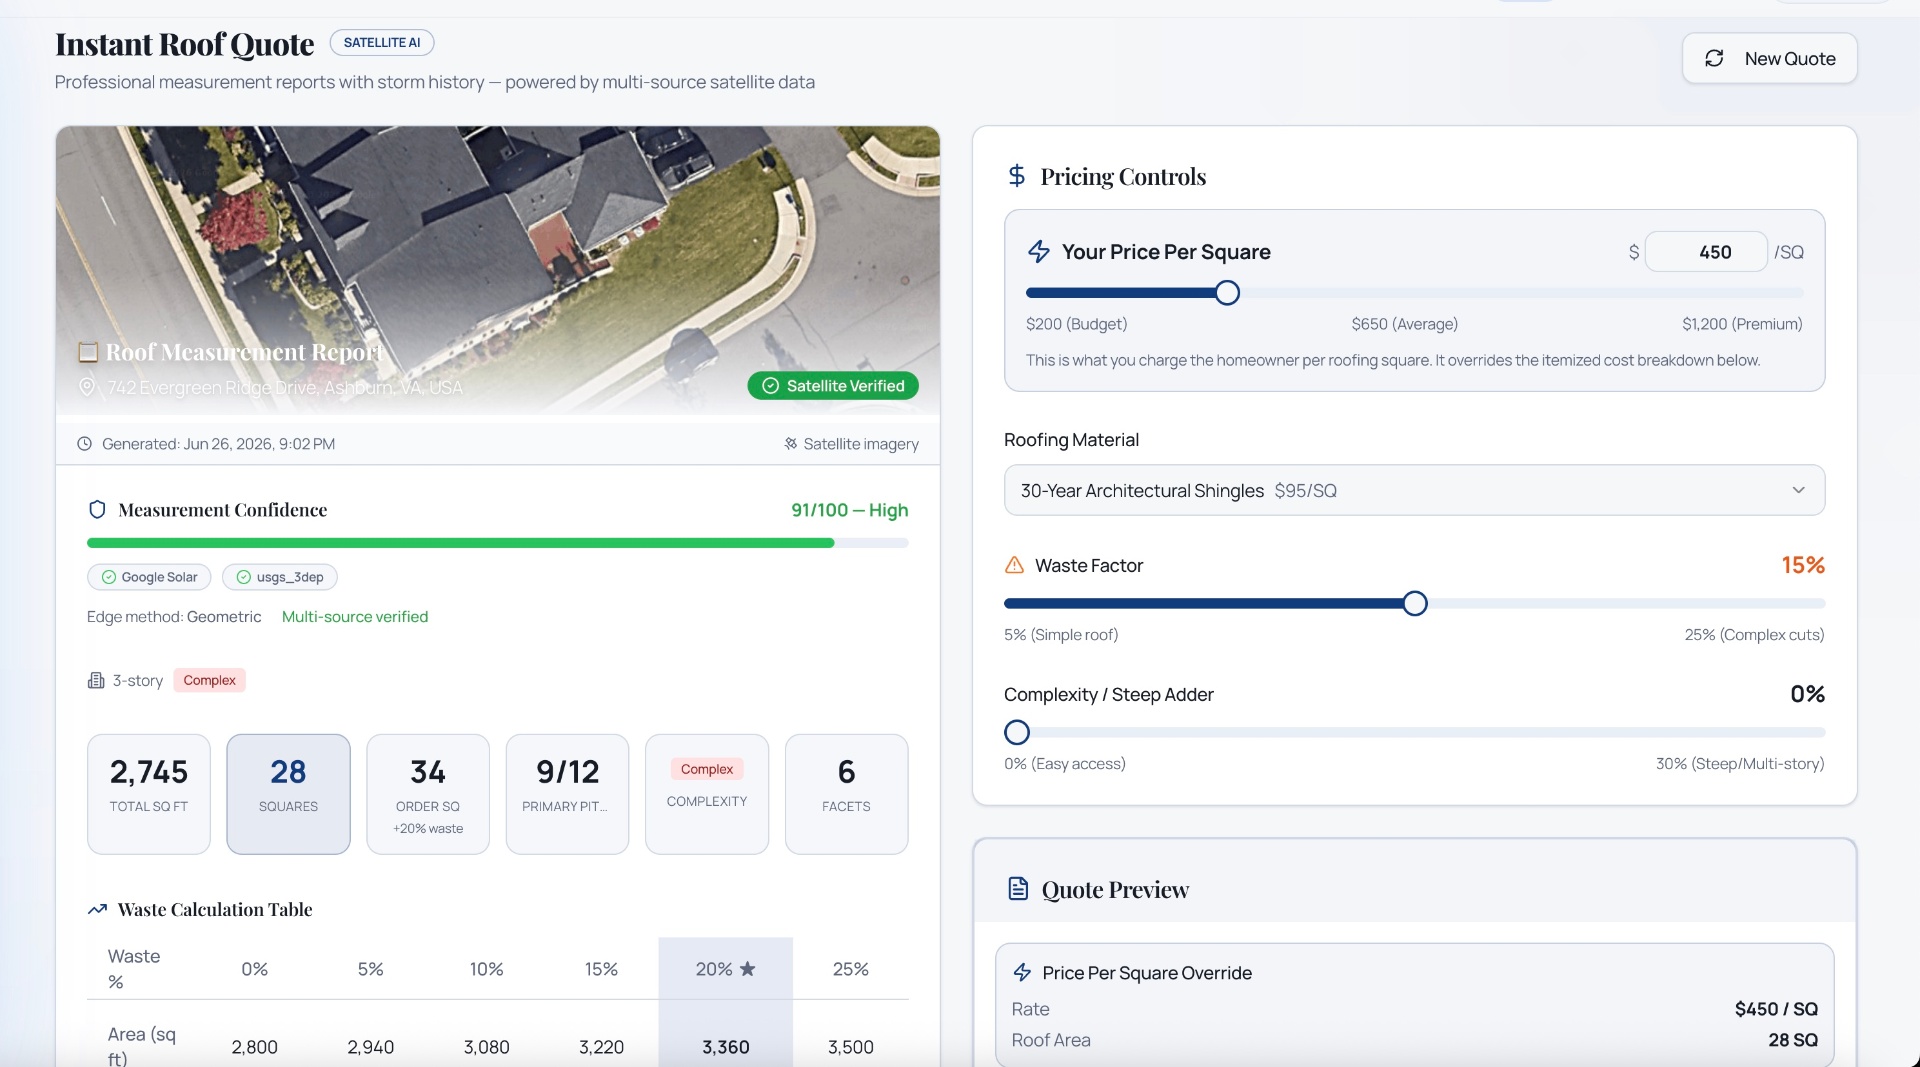
Task: Click the highlighted 3,360 area cell
Action: pyautogui.click(x=726, y=1046)
